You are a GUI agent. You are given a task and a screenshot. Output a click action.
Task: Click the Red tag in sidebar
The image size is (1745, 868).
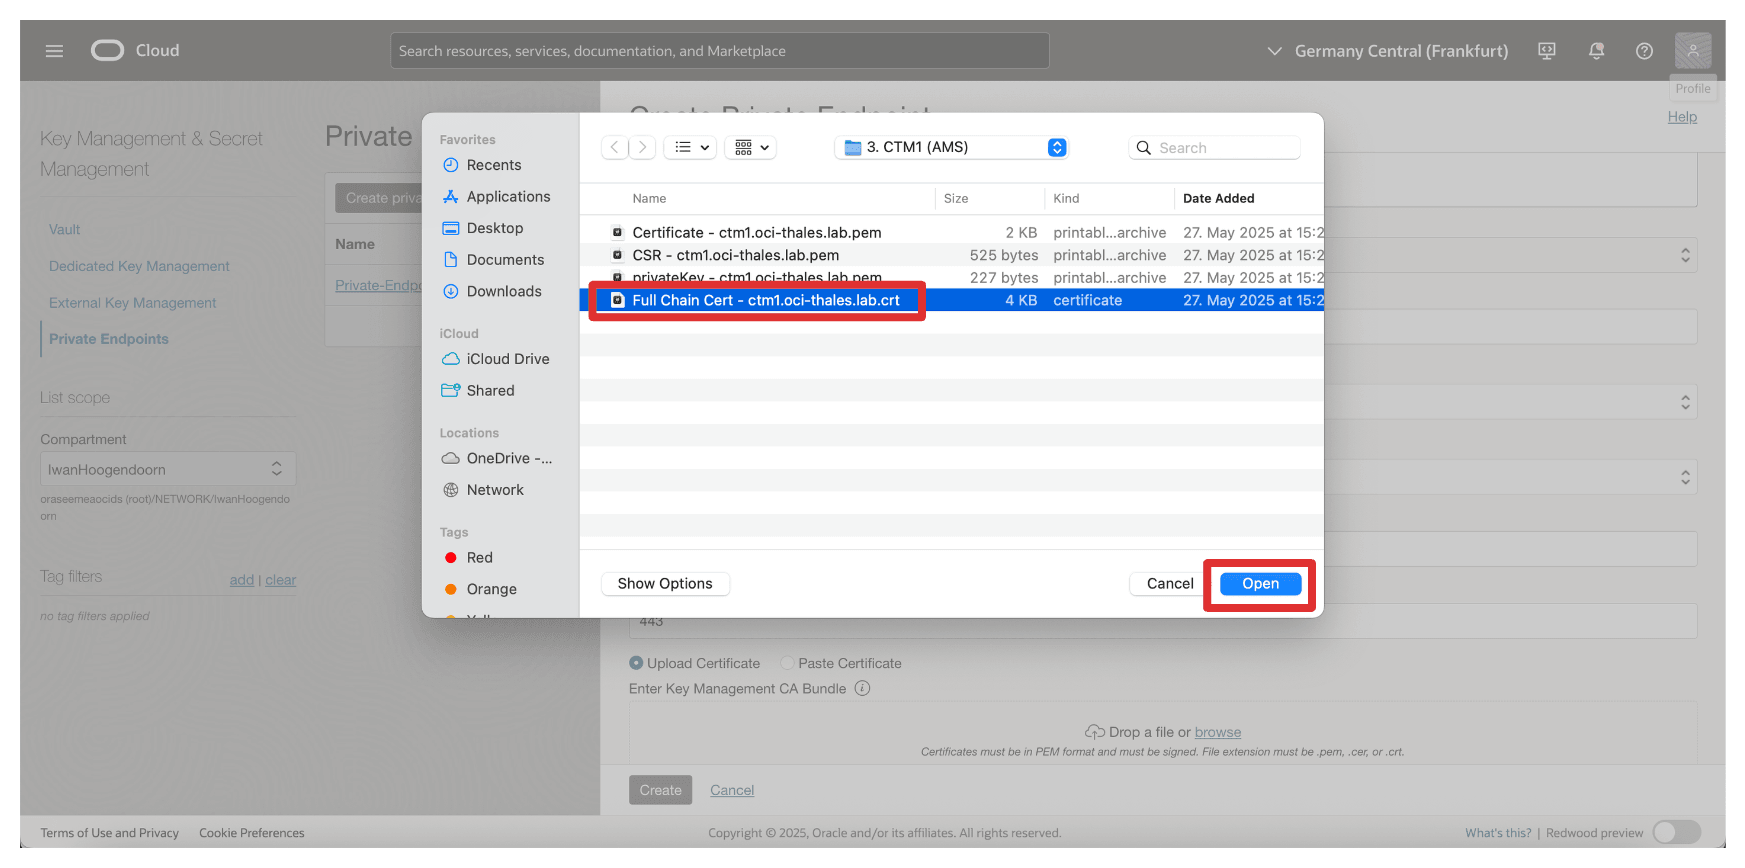(x=479, y=558)
